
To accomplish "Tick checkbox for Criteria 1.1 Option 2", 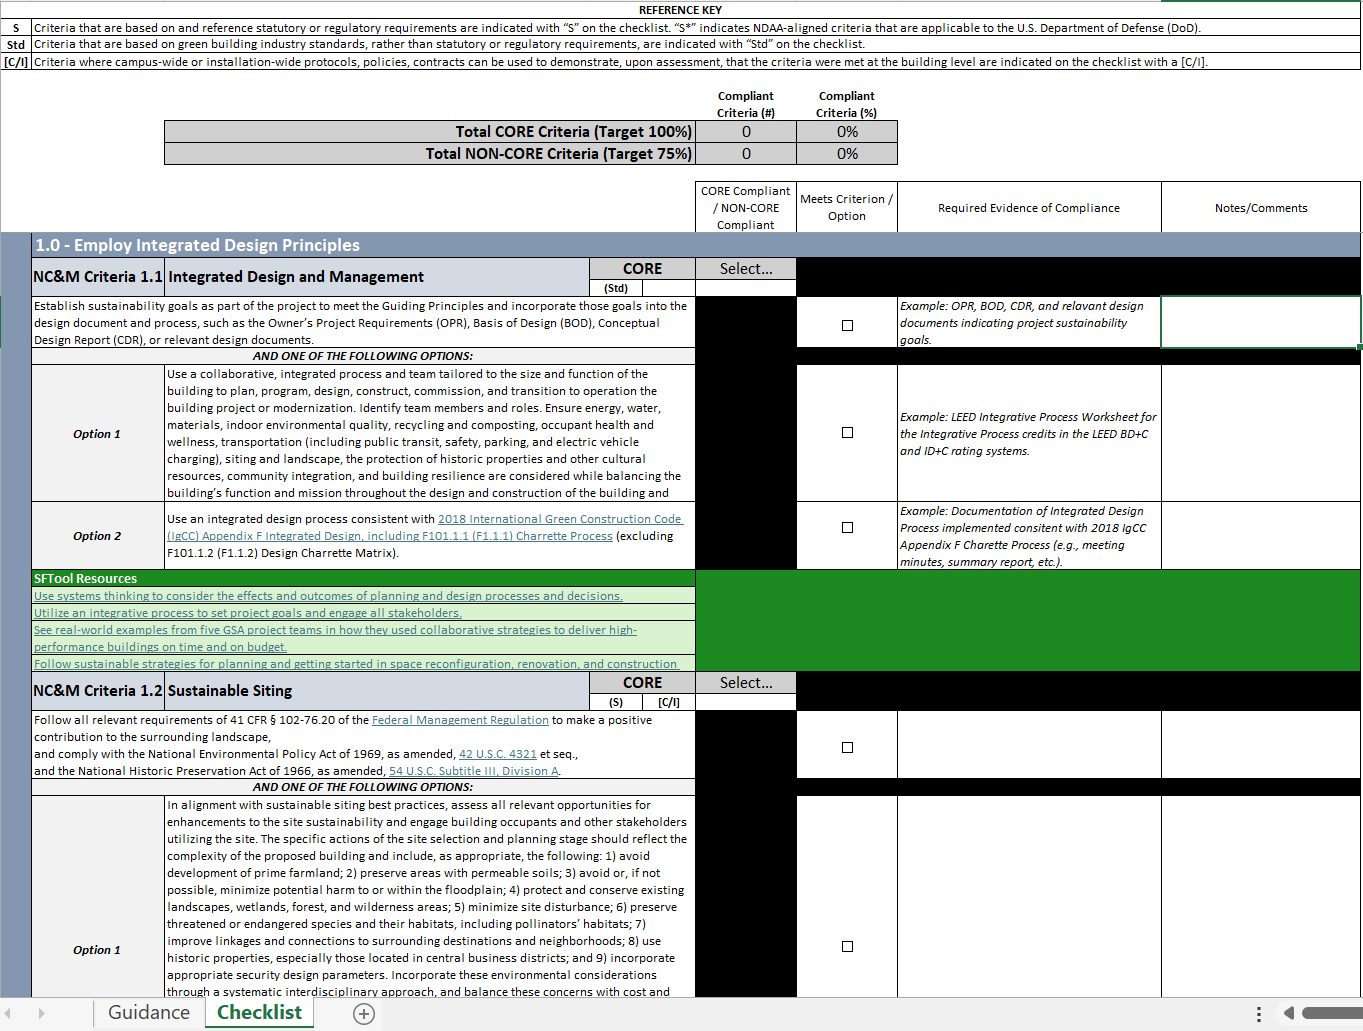I will coord(847,527).
